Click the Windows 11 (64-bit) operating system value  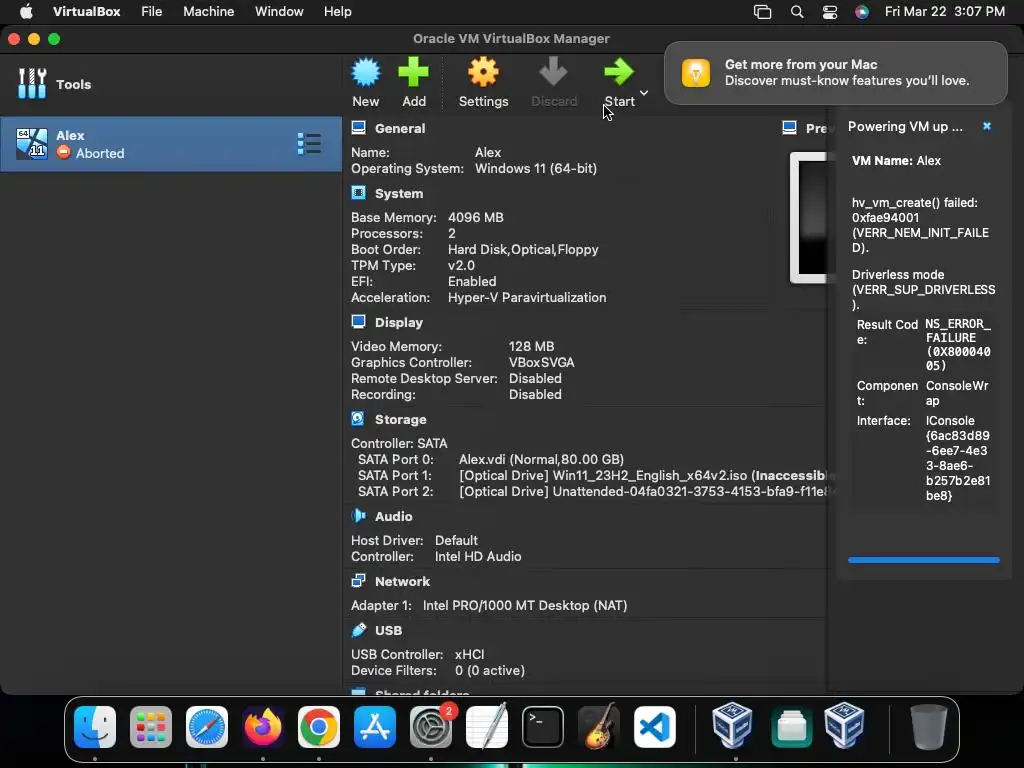(x=536, y=168)
